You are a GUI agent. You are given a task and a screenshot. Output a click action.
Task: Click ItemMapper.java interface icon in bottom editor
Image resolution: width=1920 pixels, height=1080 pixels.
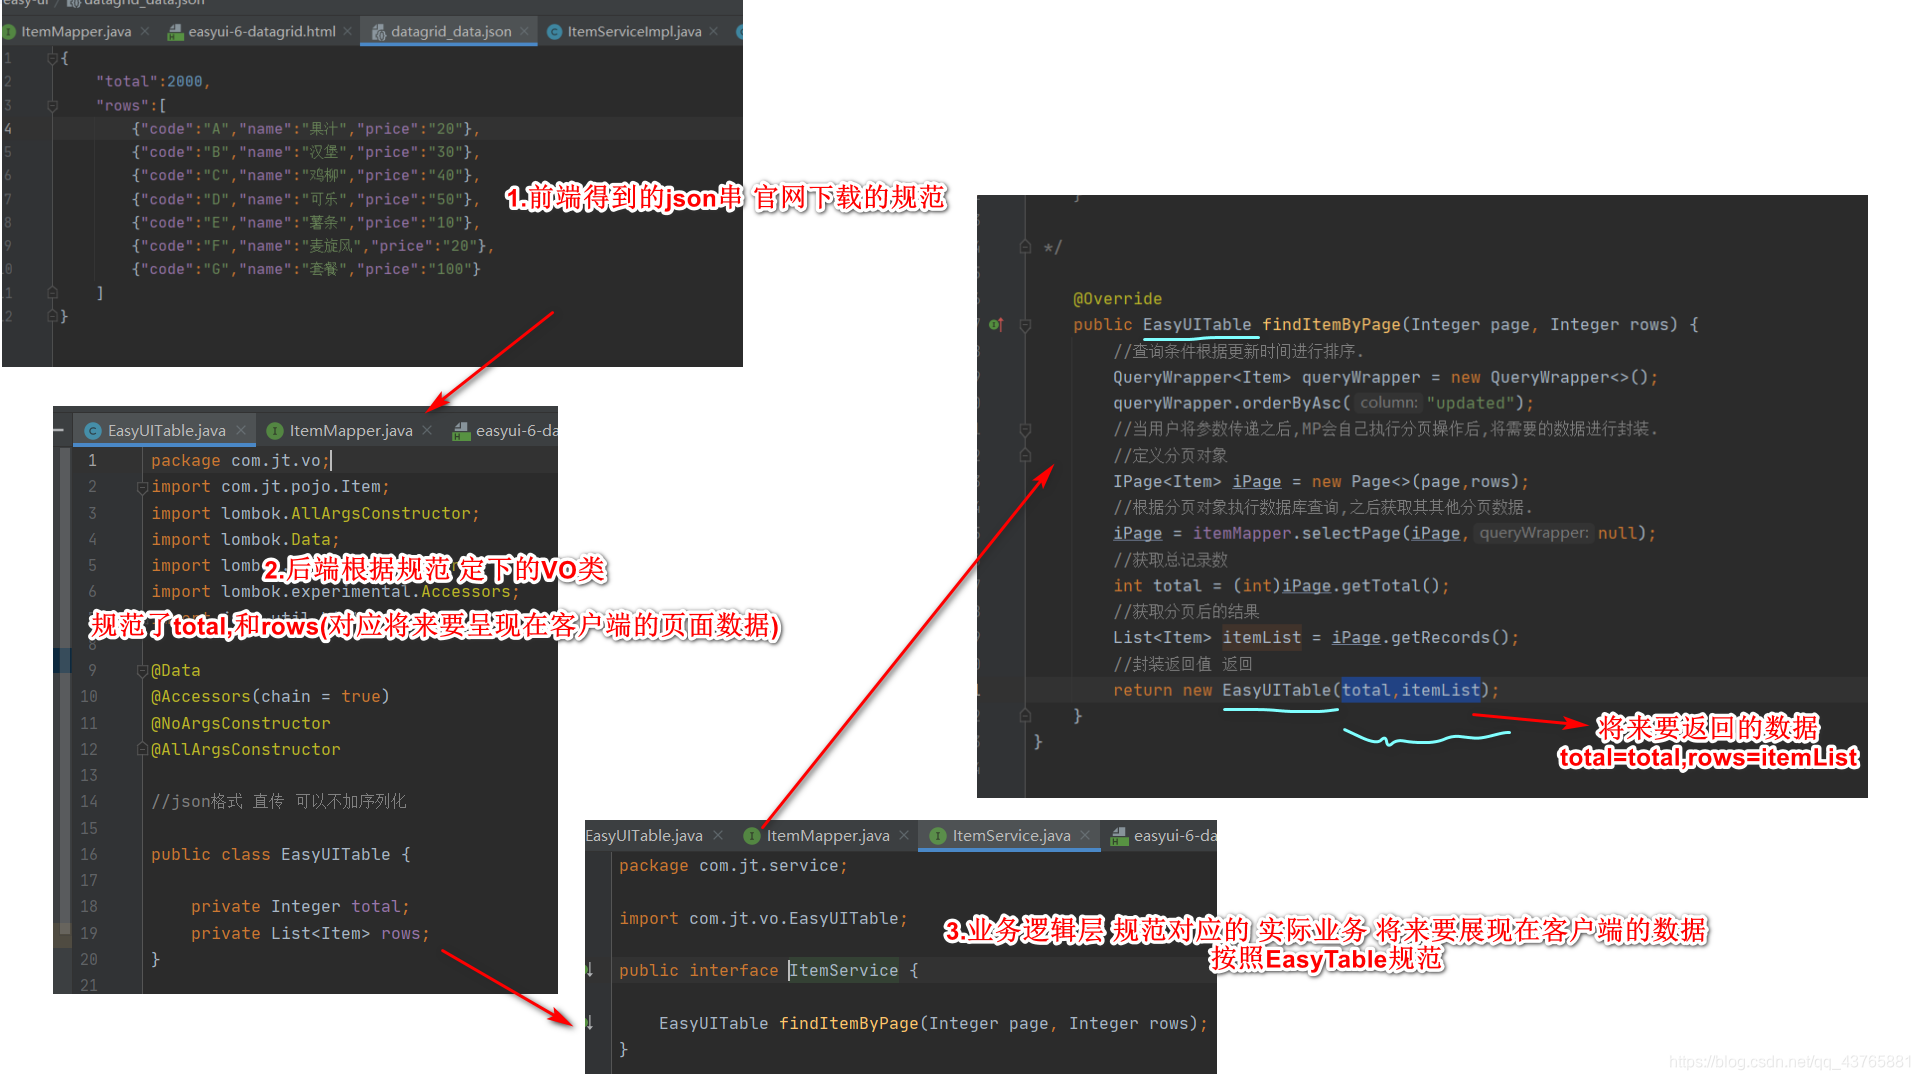pos(752,836)
